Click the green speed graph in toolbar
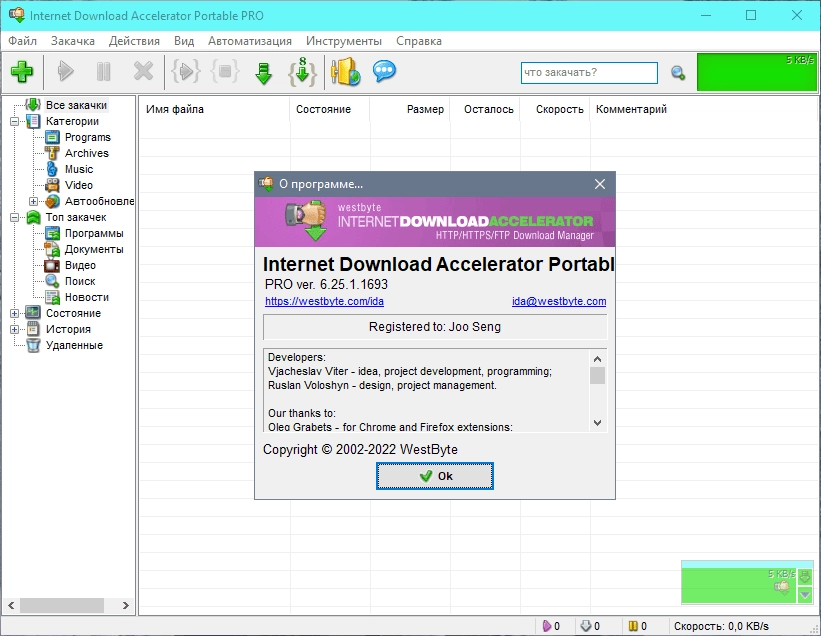 [757, 72]
